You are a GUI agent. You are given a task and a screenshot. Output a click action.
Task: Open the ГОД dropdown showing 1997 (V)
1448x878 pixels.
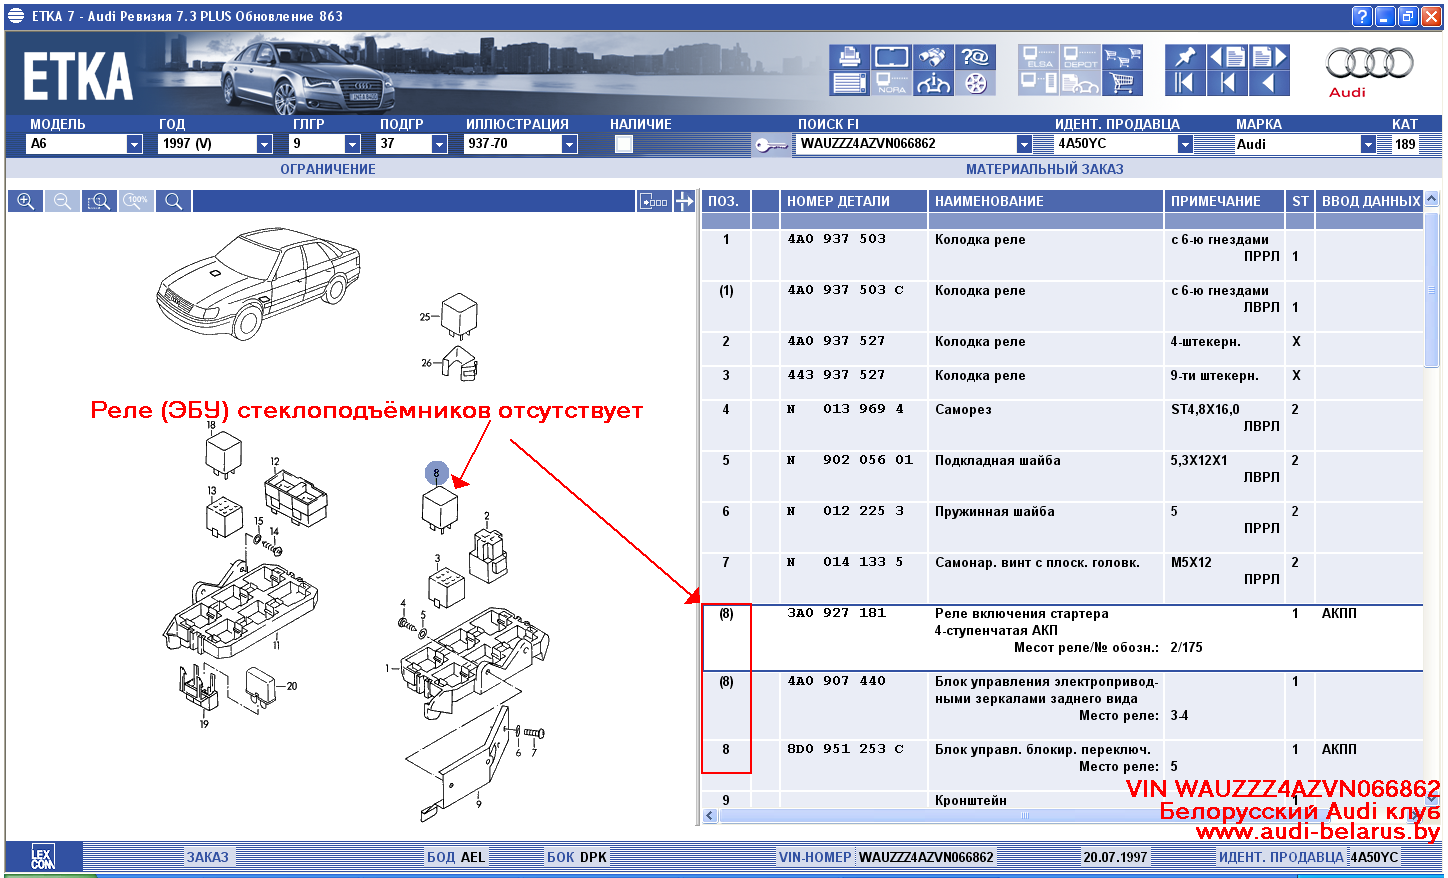point(264,144)
